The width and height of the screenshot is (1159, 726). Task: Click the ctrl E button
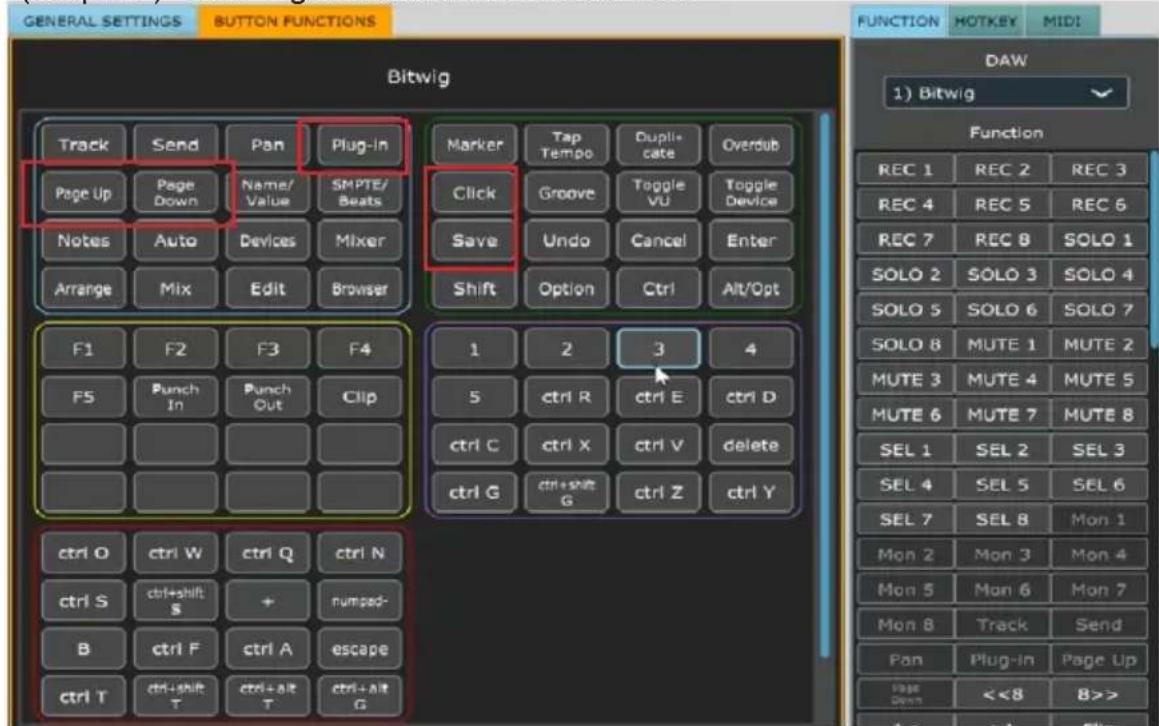(658, 397)
